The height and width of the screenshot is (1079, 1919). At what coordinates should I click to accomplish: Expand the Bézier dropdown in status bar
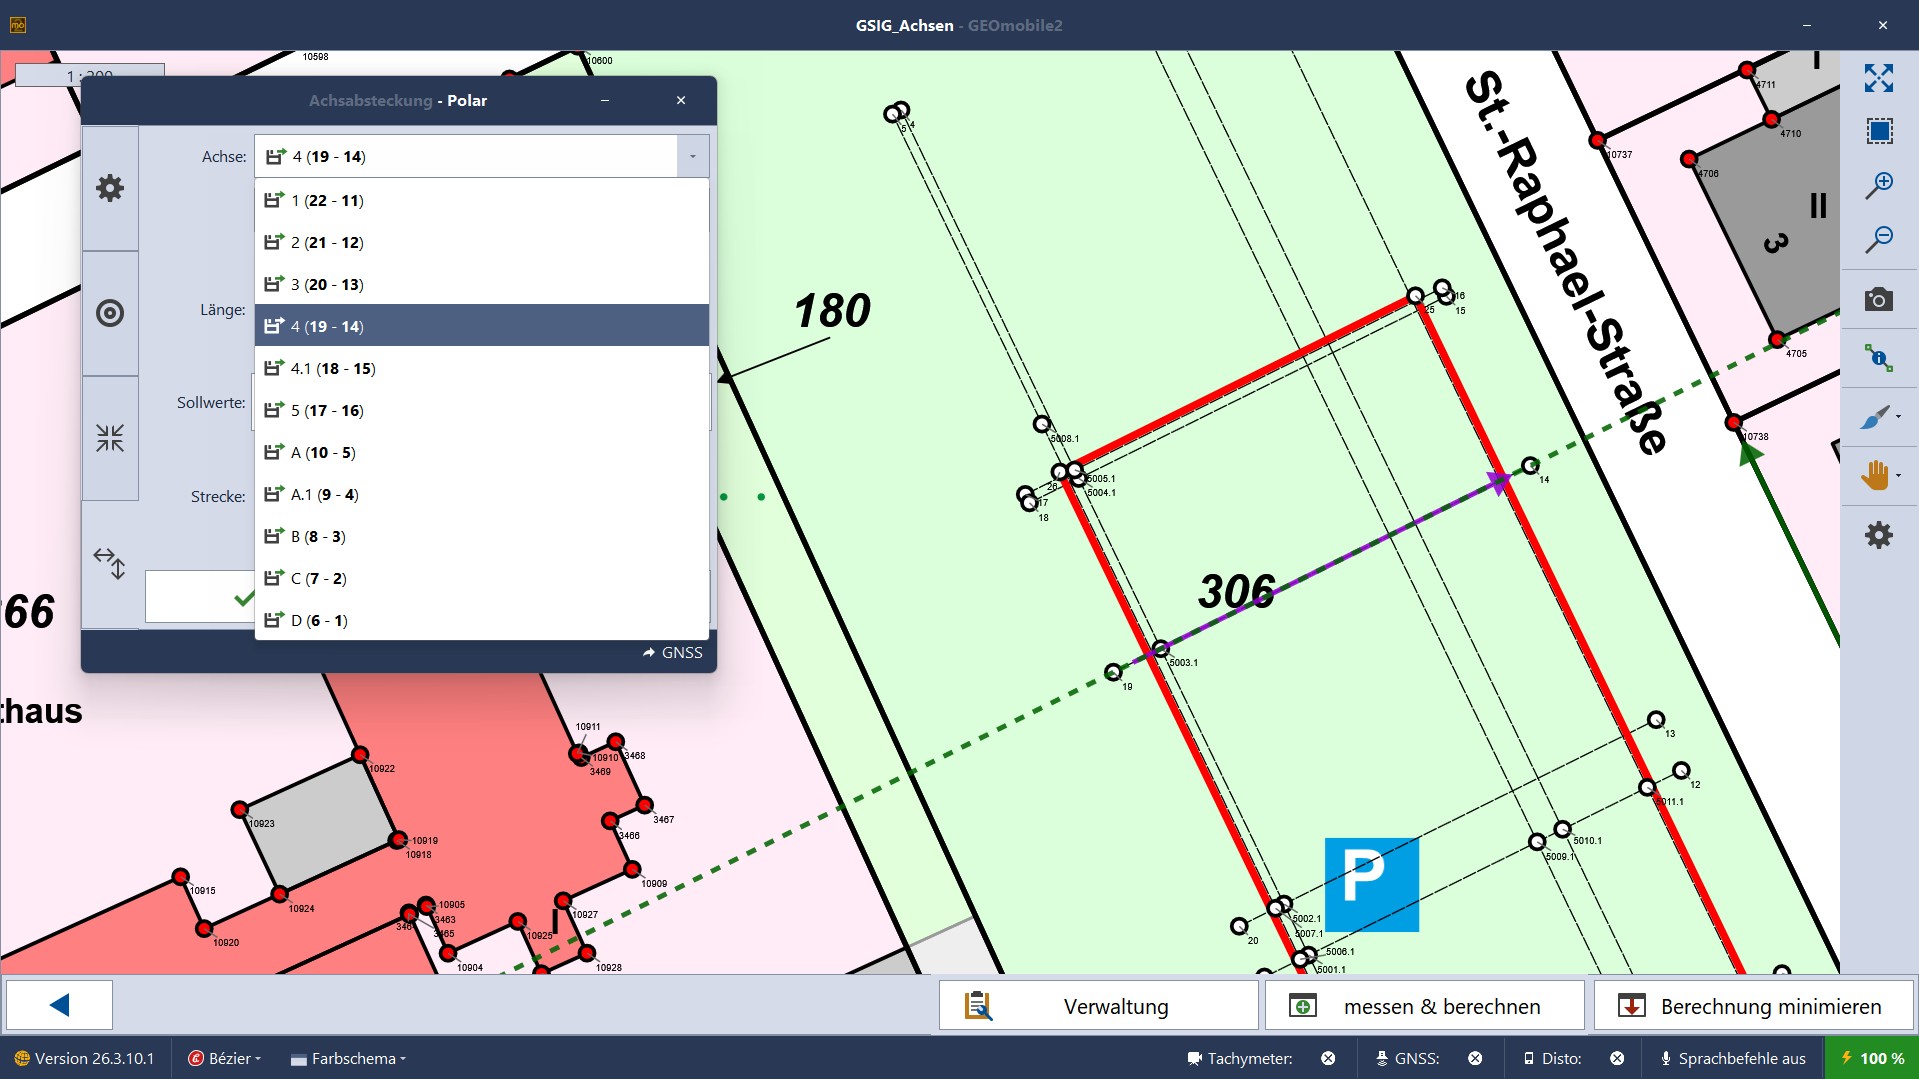225,1058
